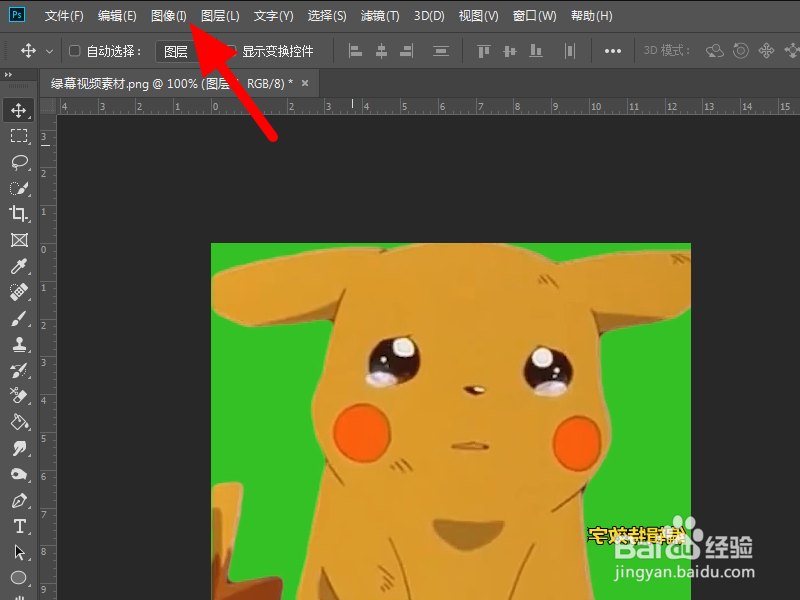The width and height of the screenshot is (800, 600).
Task: Click align horizontal centers icon
Action: pyautogui.click(x=381, y=51)
